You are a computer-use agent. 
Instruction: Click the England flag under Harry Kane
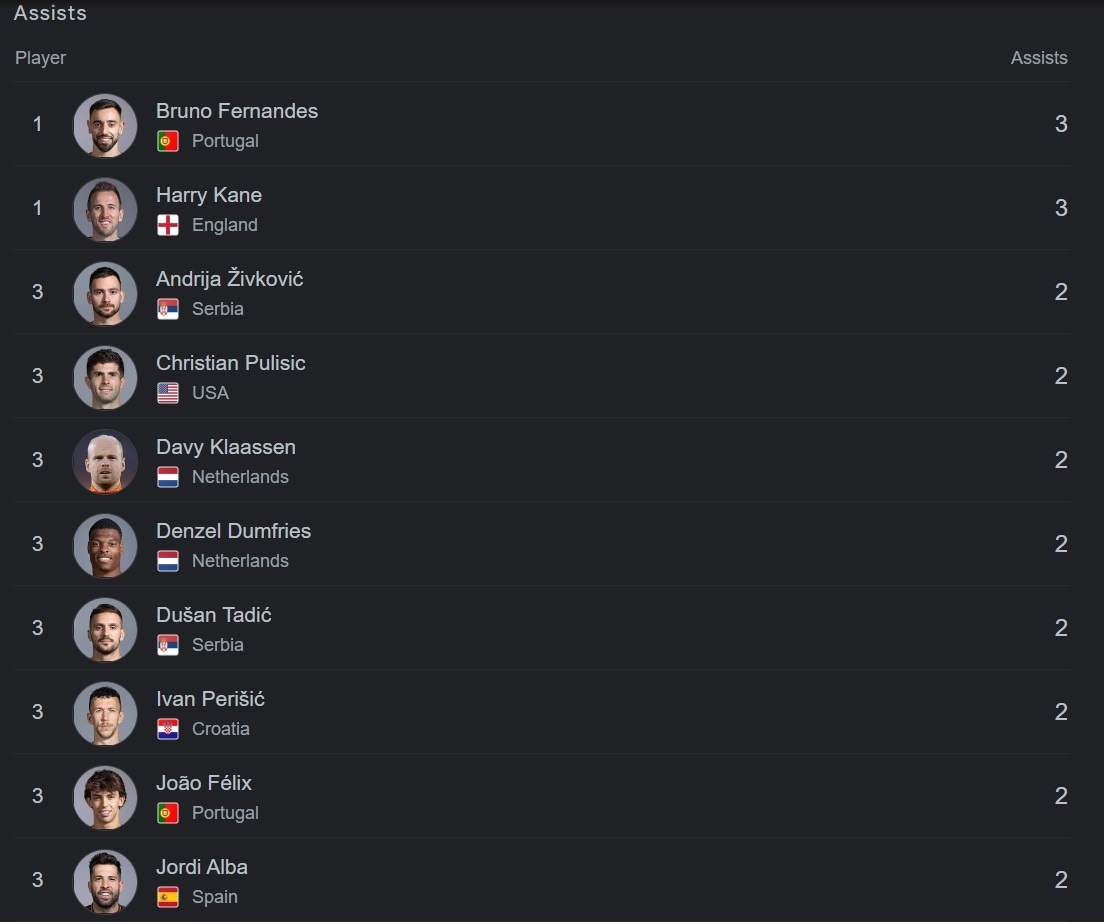pyautogui.click(x=168, y=225)
